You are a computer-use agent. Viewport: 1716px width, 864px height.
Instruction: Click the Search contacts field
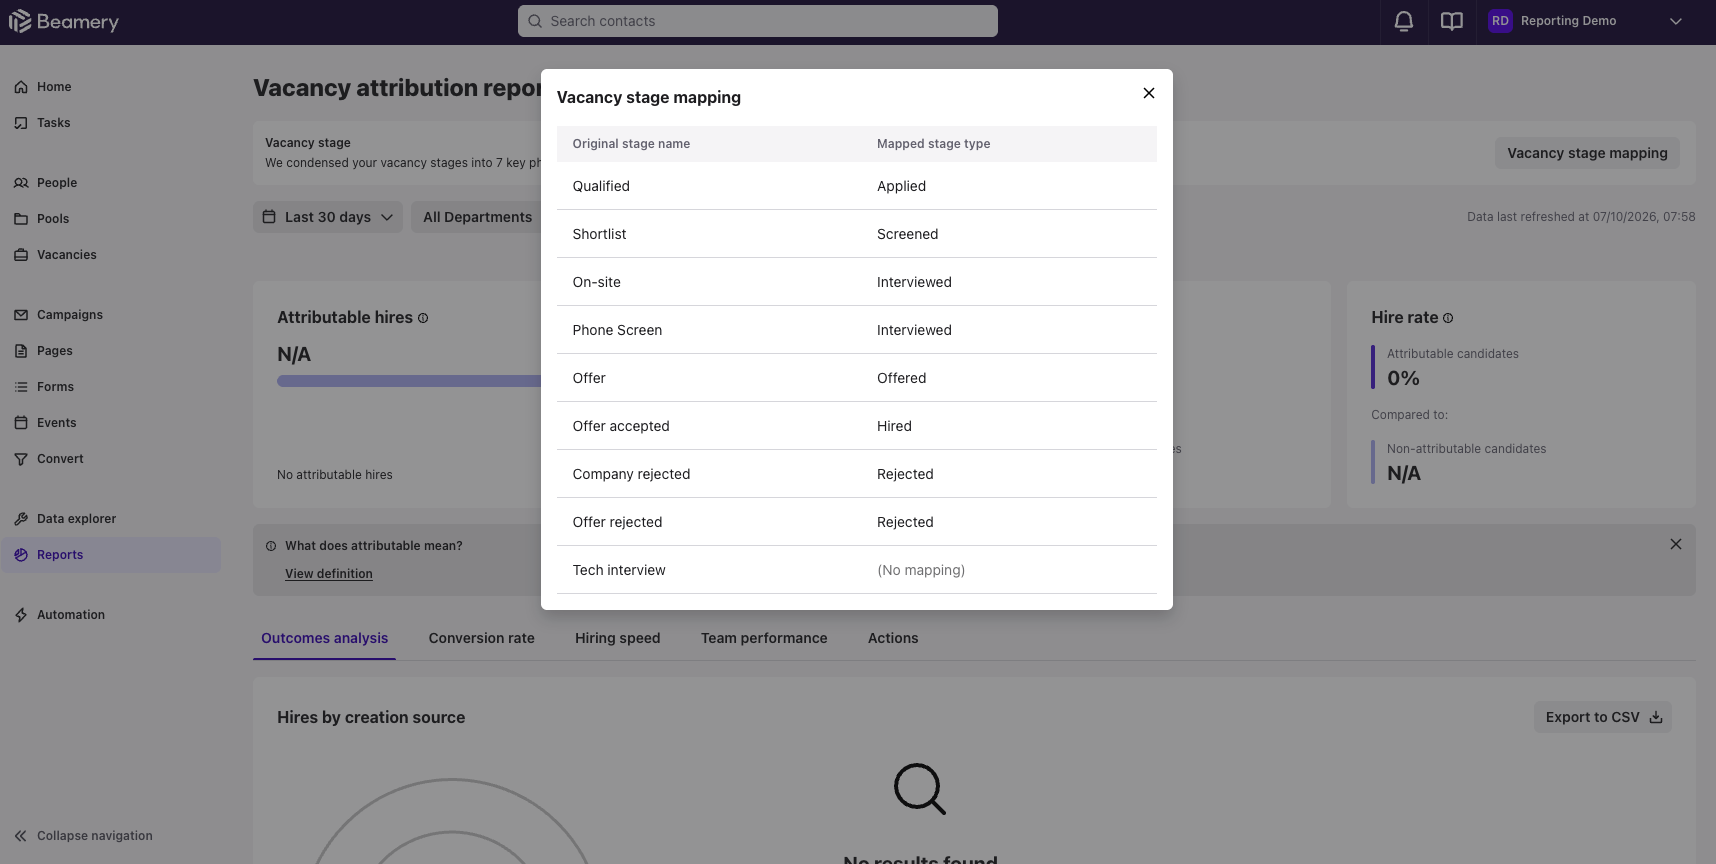(x=758, y=21)
